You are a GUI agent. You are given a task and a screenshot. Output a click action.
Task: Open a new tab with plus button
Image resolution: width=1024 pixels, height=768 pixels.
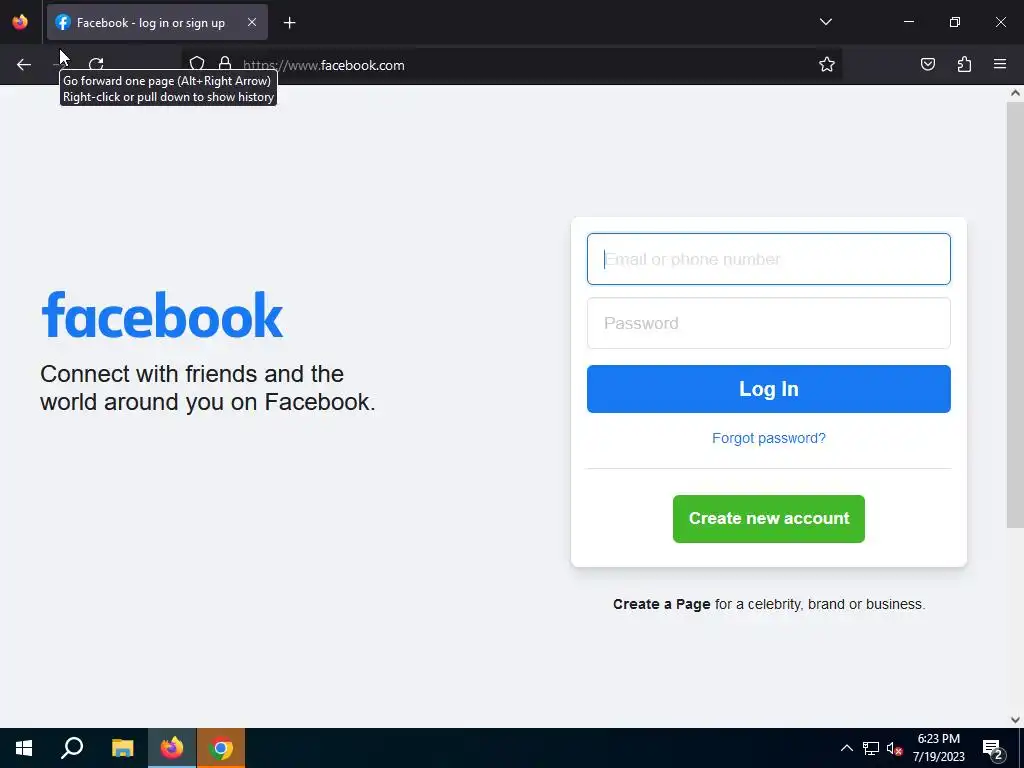point(289,23)
